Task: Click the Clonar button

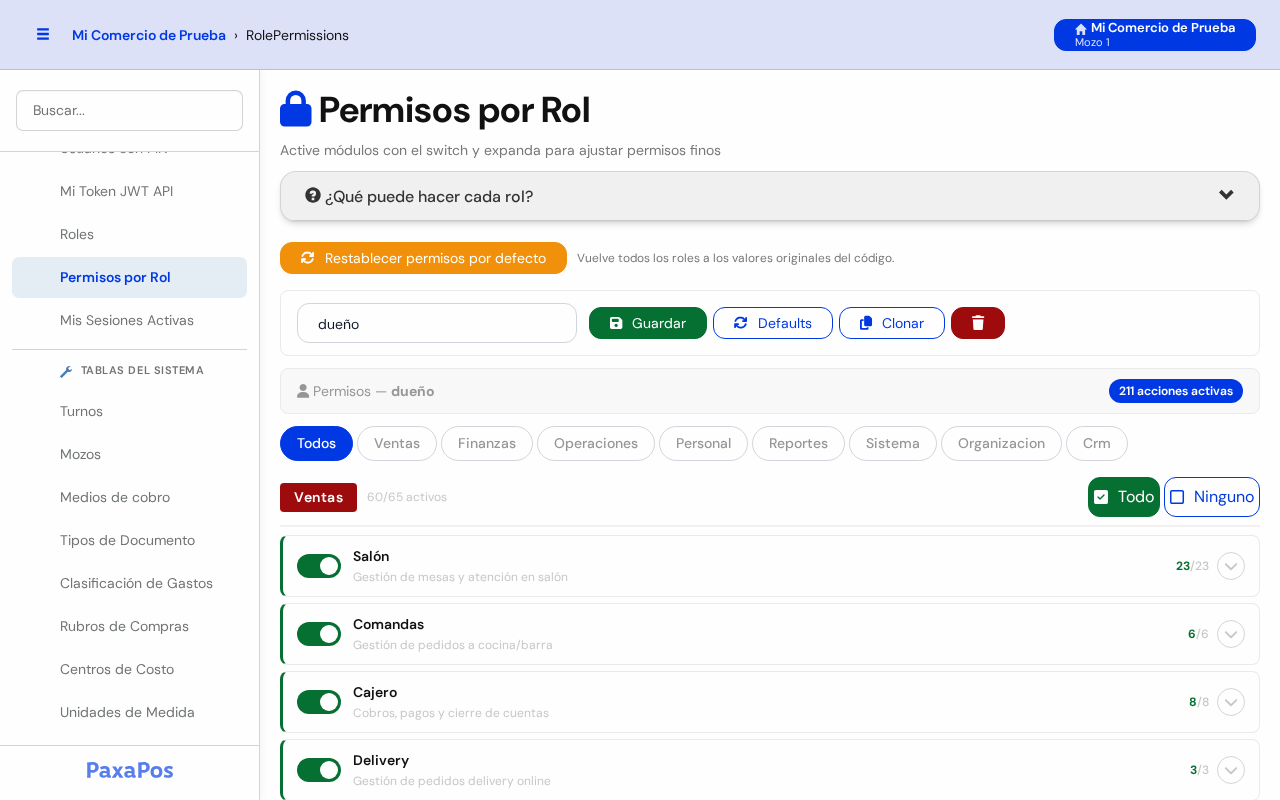Action: tap(892, 323)
